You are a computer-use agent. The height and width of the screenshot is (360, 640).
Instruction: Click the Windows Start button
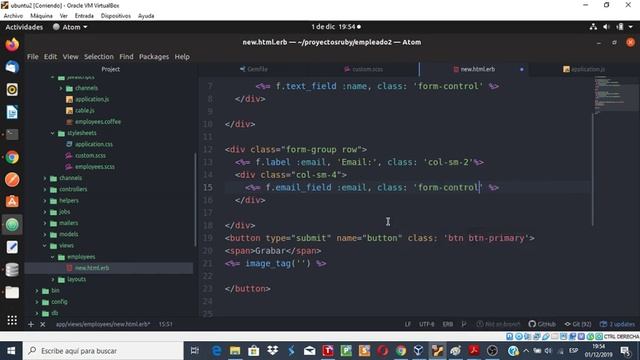[x=11, y=351]
